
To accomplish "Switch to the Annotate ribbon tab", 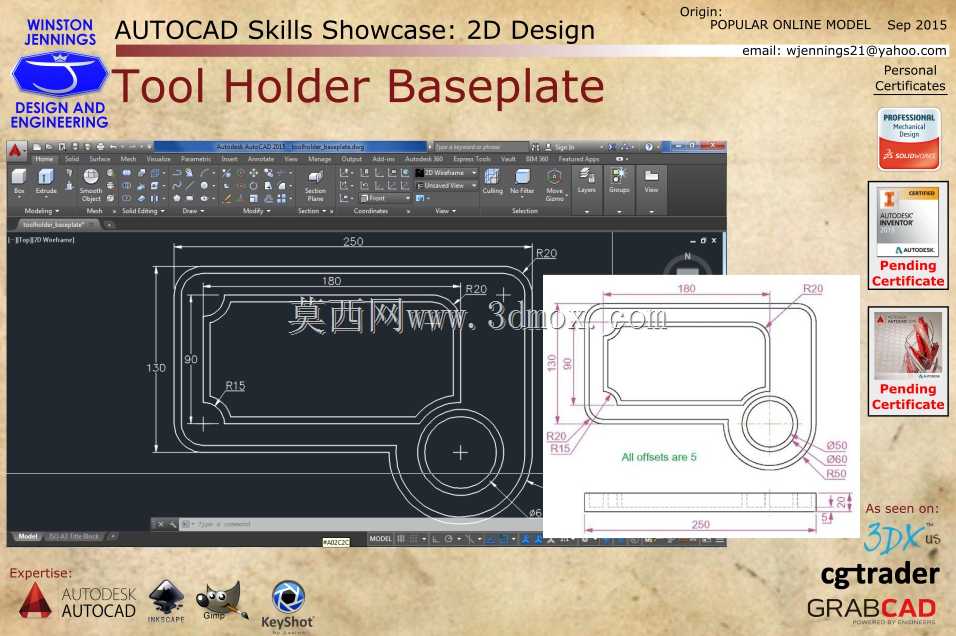I will 261,159.
